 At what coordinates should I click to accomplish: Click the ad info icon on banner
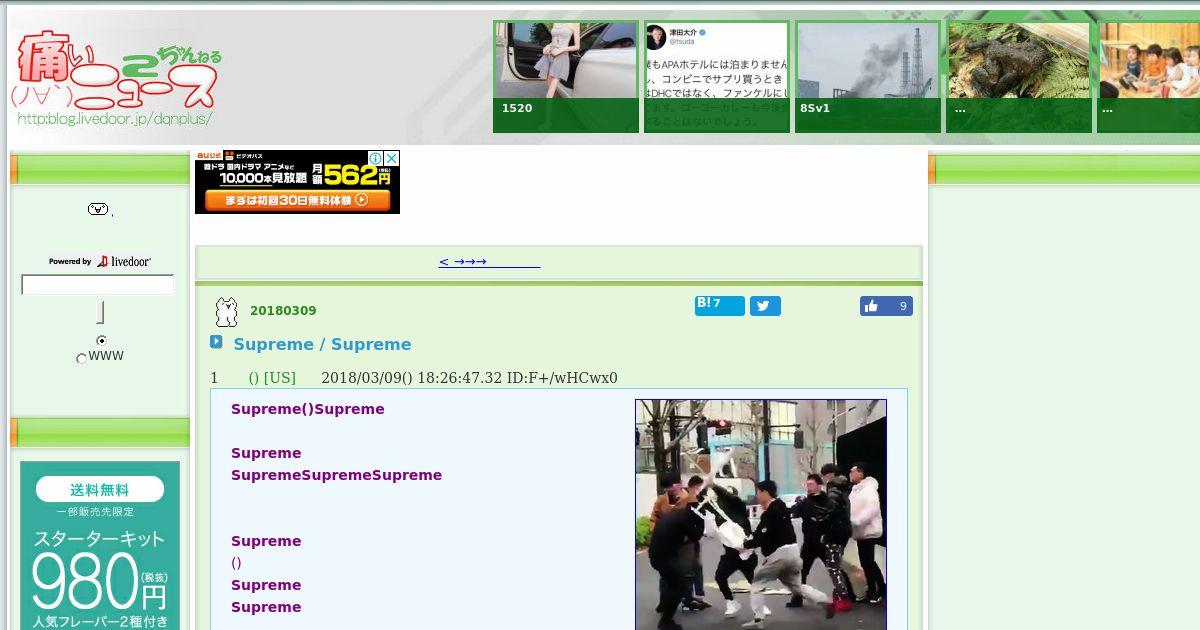[376, 158]
